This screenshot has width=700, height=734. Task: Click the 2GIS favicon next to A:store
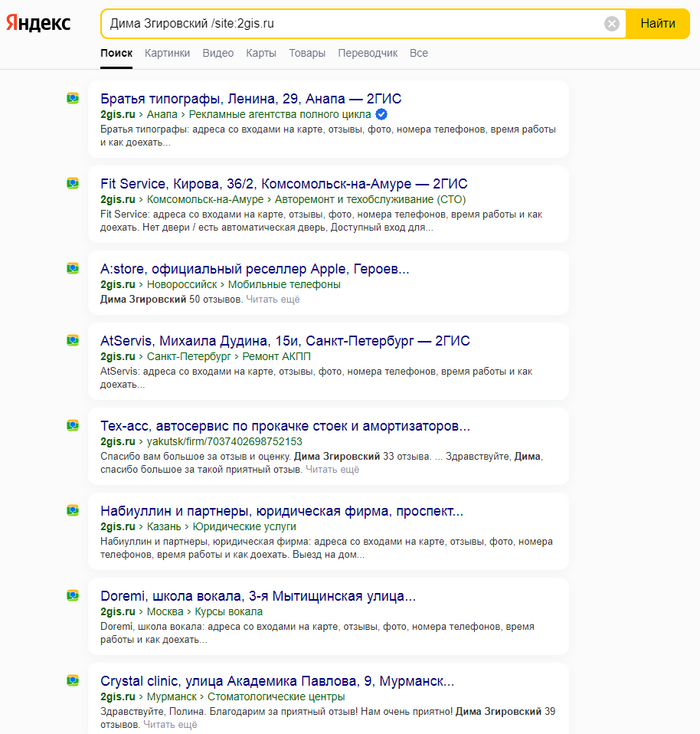tap(73, 268)
